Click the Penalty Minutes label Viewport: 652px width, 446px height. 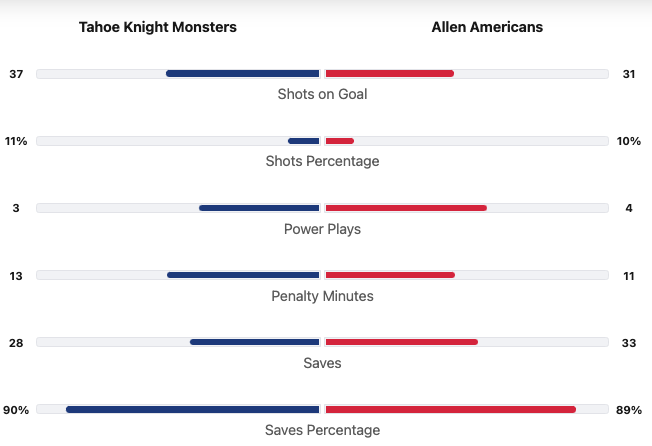322,296
